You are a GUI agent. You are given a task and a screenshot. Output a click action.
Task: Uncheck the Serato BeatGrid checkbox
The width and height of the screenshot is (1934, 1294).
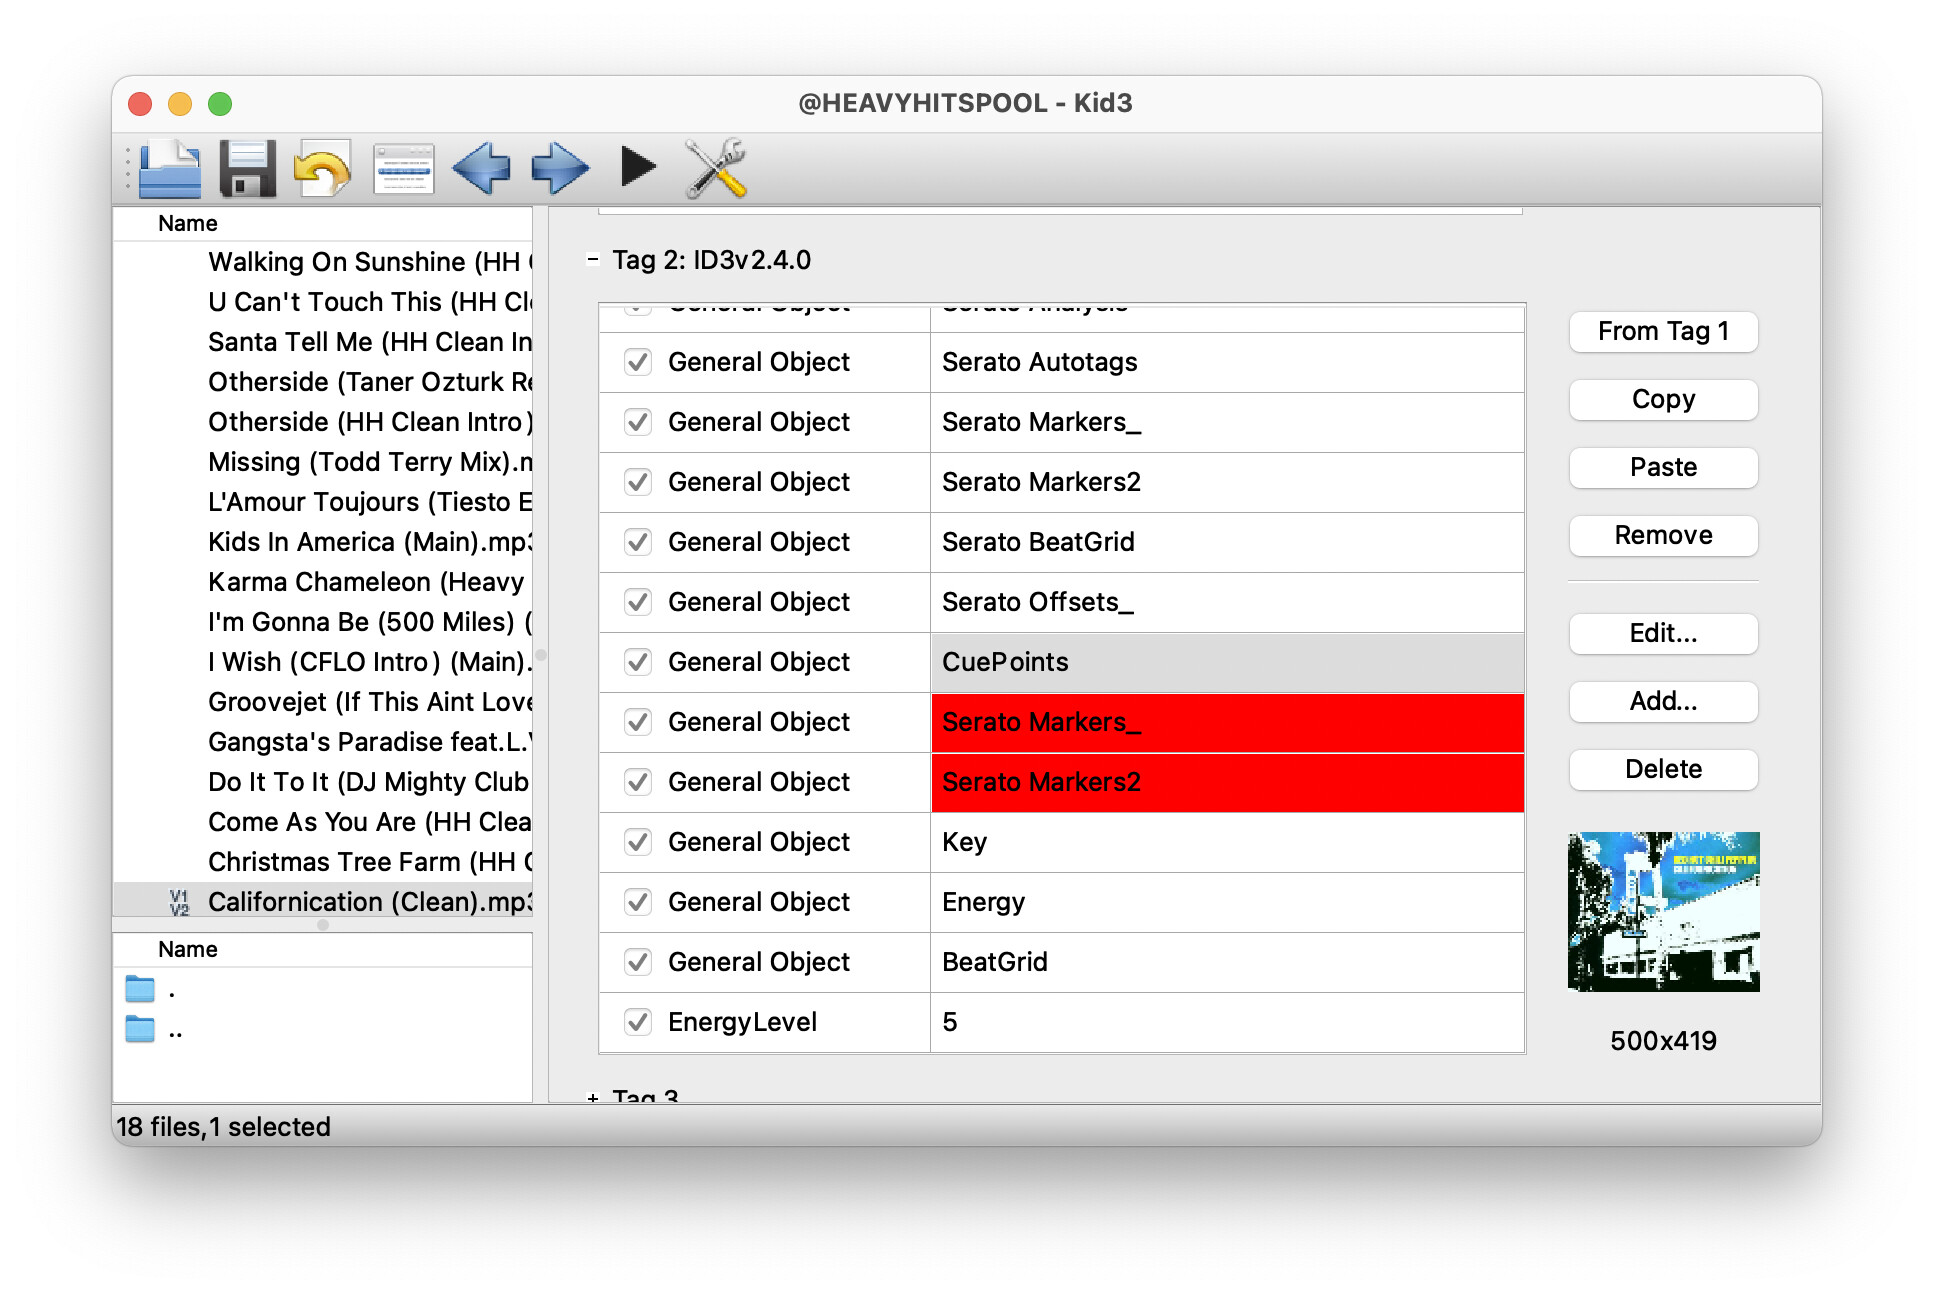coord(638,542)
